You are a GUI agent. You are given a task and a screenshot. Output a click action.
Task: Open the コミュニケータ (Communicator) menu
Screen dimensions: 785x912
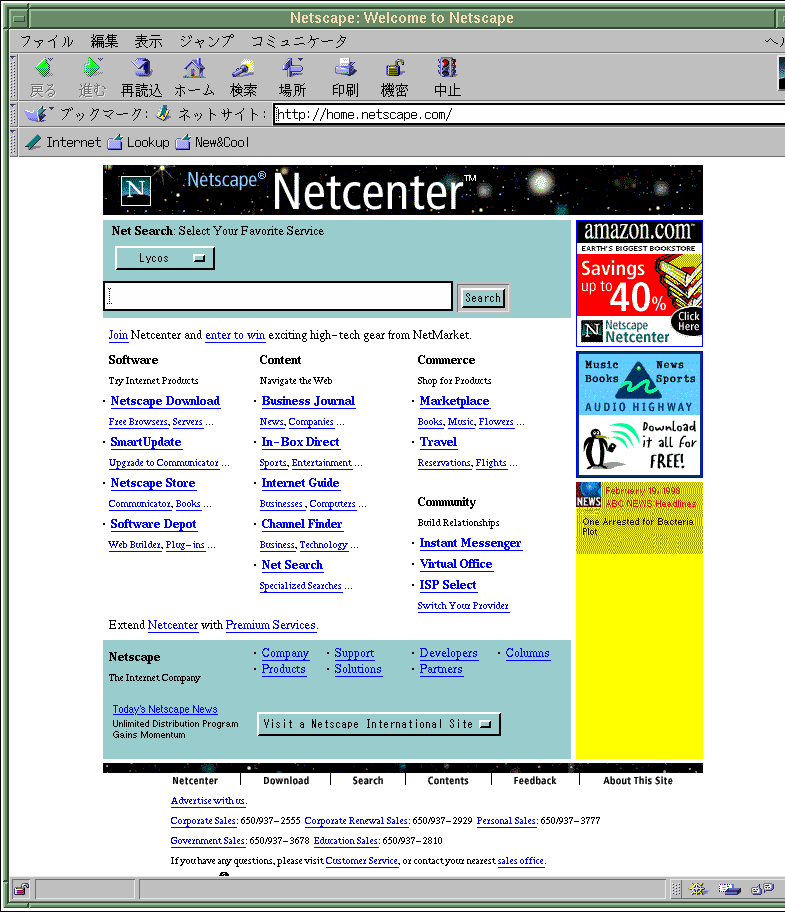[x=299, y=41]
